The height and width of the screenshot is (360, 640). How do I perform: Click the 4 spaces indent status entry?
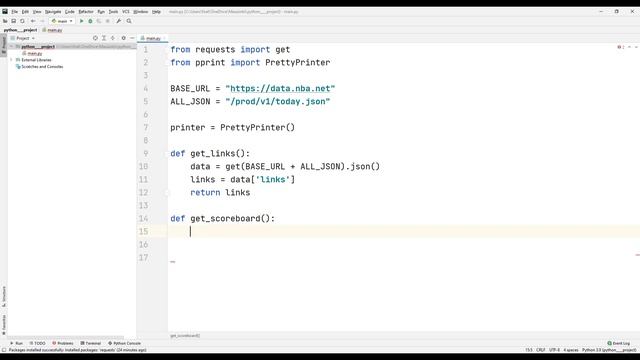(571, 350)
